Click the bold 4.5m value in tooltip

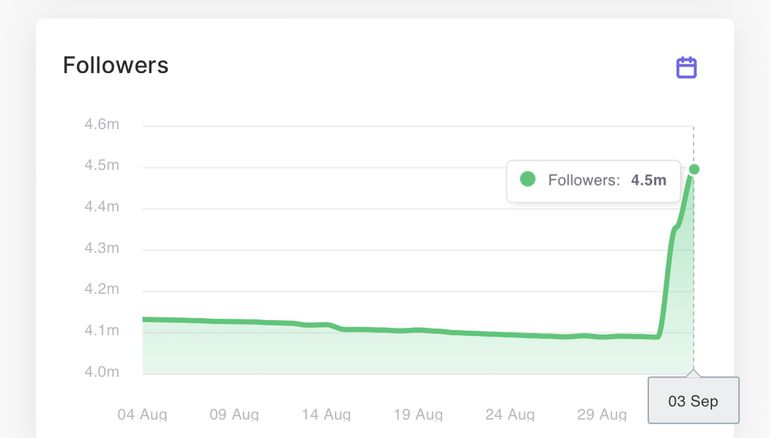[648, 181]
